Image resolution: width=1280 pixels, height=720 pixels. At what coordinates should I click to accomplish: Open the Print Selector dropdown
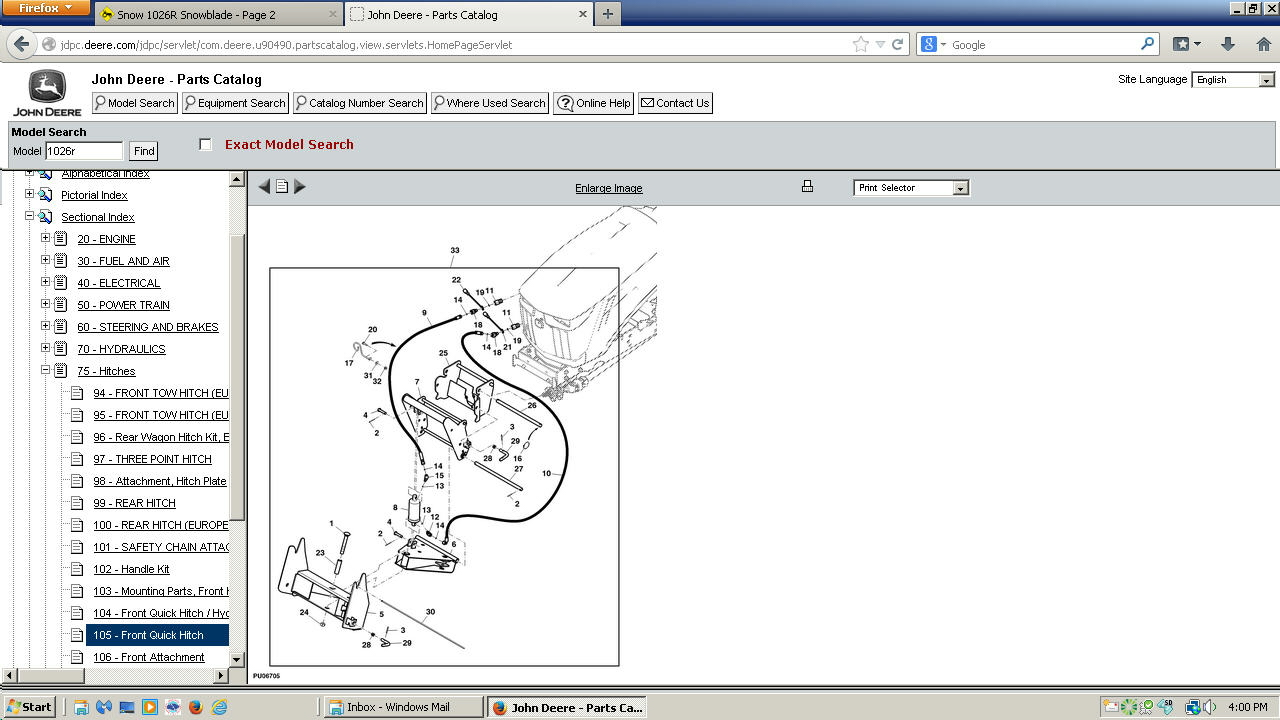point(911,187)
